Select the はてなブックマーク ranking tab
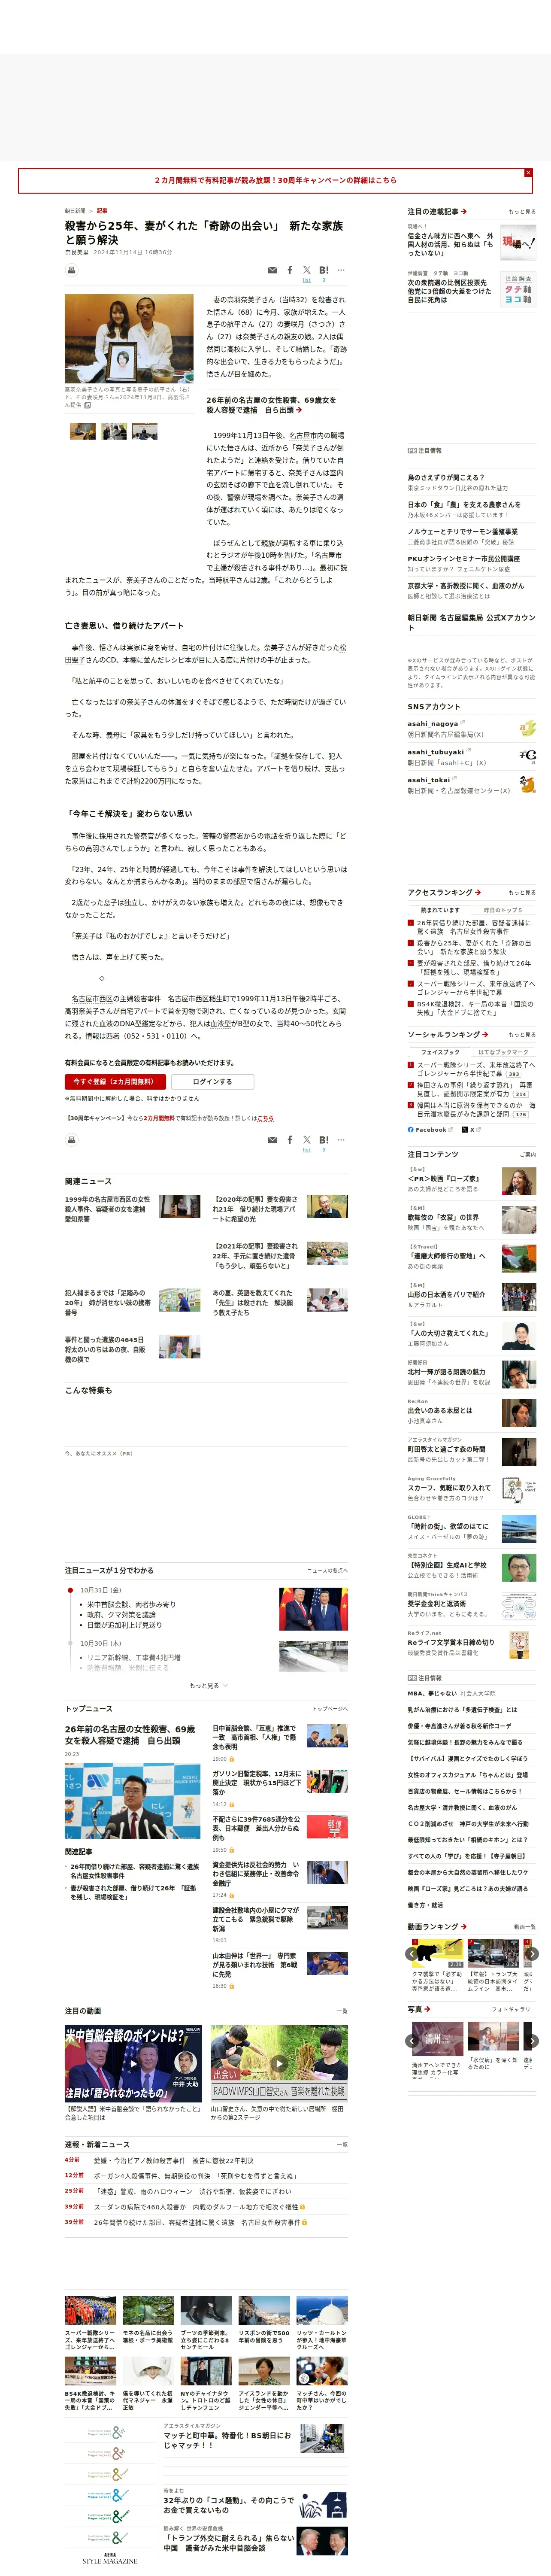Viewport: 551px width, 2576px height. pos(503,1052)
